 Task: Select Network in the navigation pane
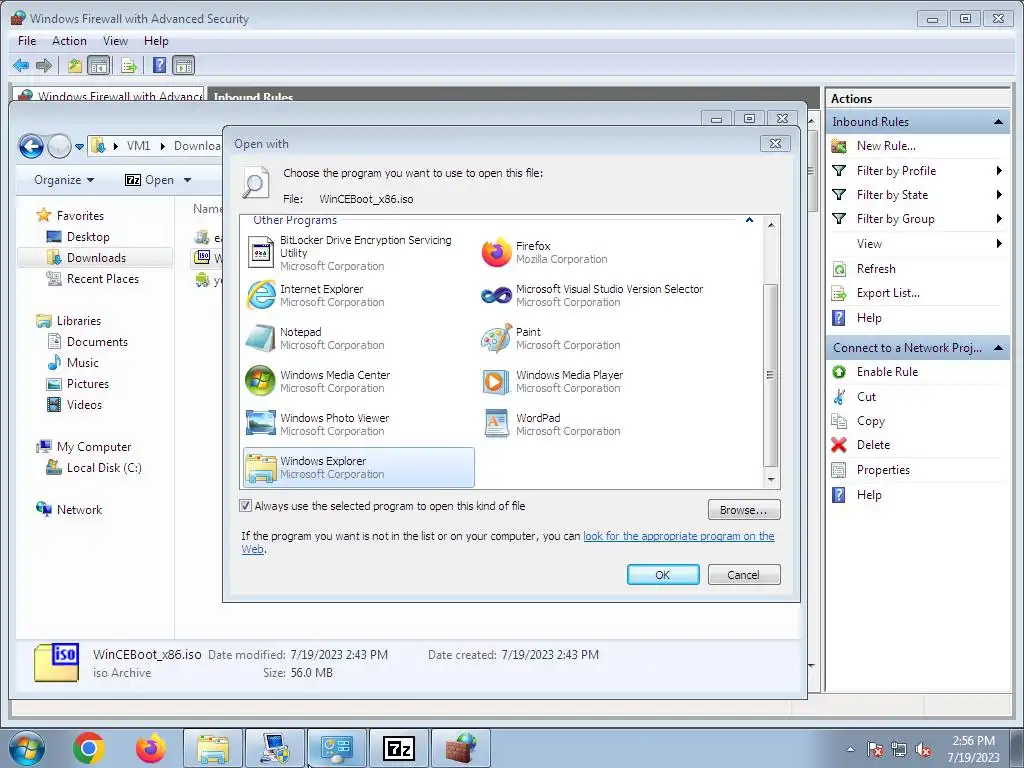click(x=79, y=509)
